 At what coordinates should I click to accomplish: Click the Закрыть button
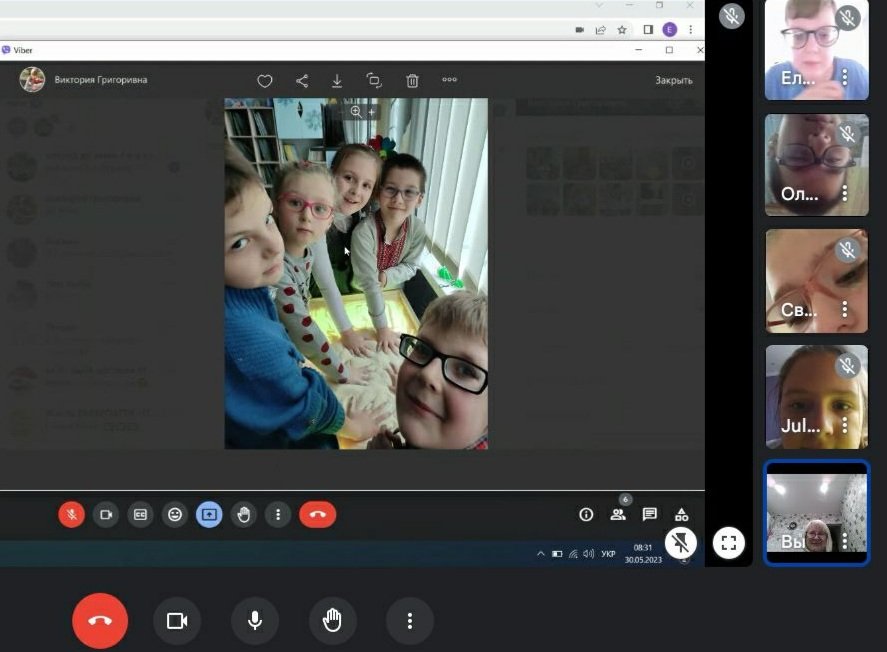(x=674, y=80)
